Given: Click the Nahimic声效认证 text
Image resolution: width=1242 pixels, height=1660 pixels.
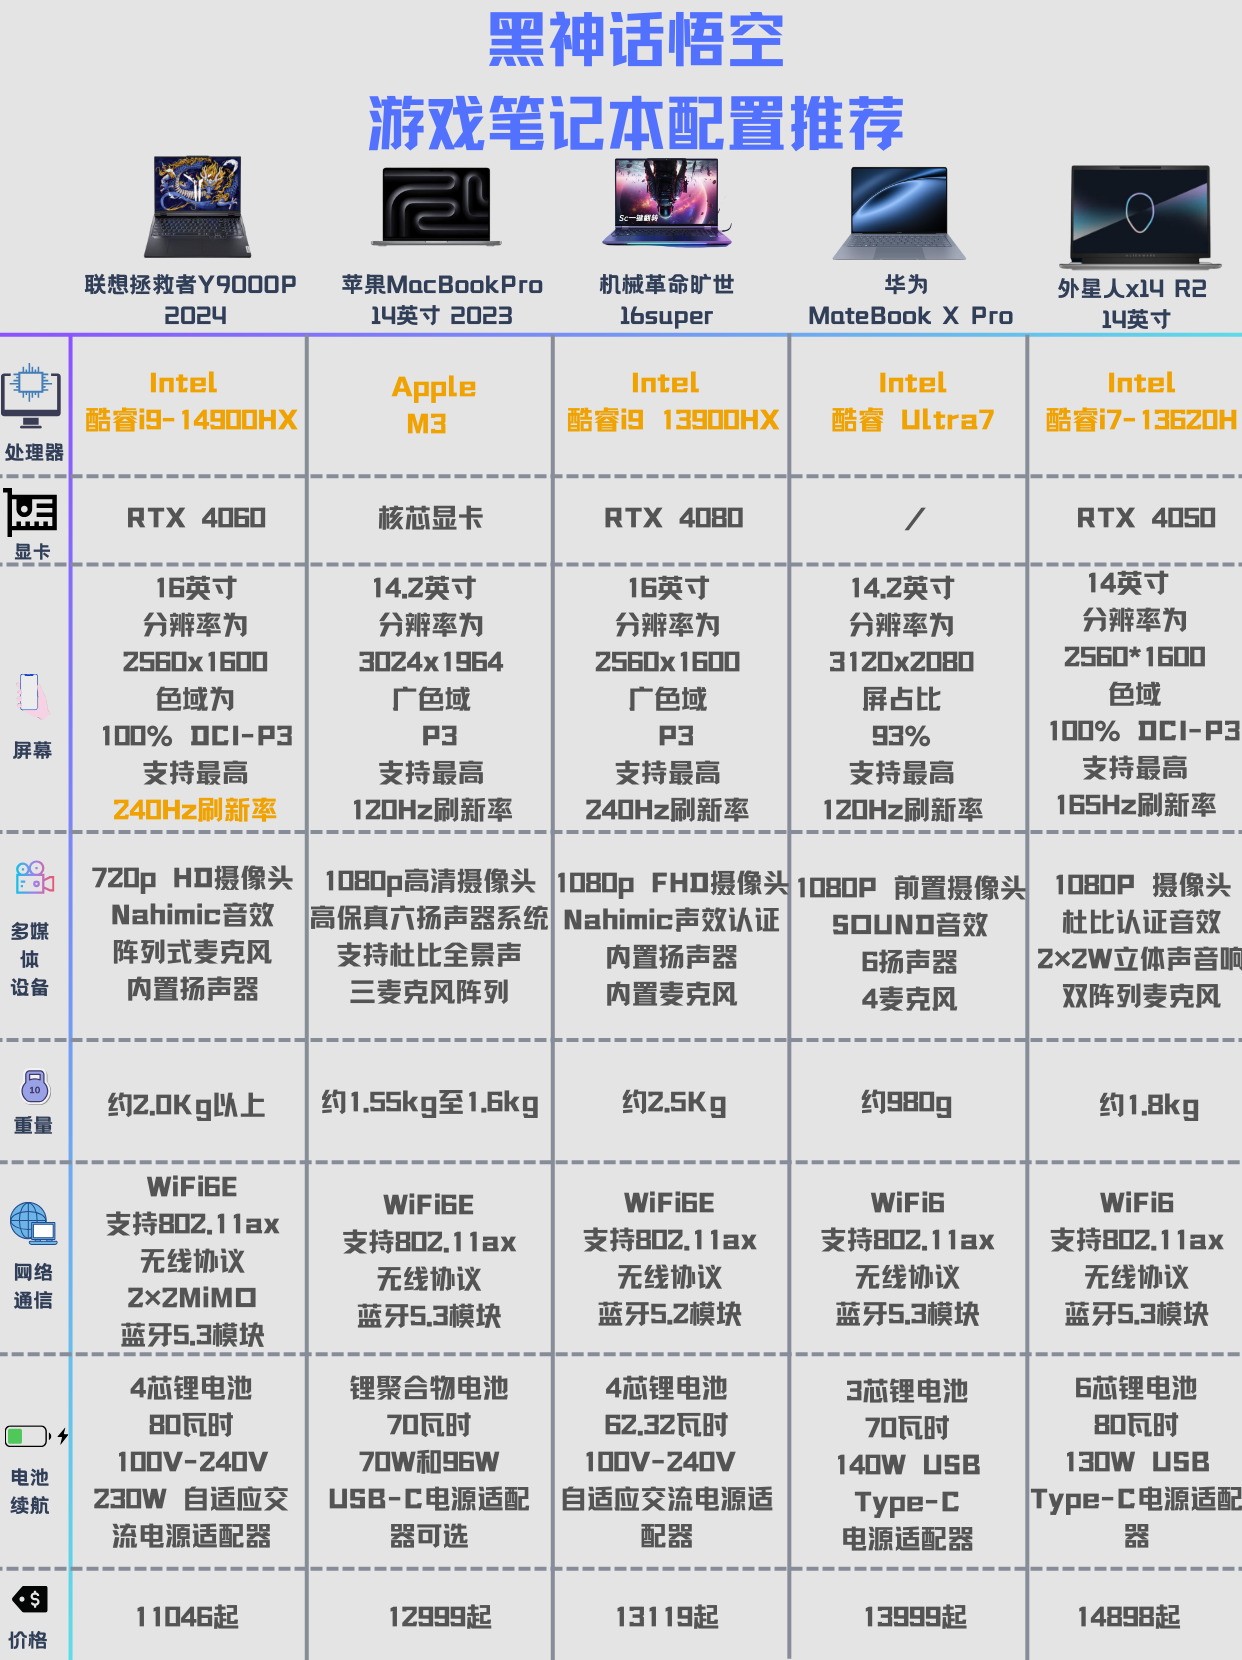Looking at the screenshot, I should (671, 920).
